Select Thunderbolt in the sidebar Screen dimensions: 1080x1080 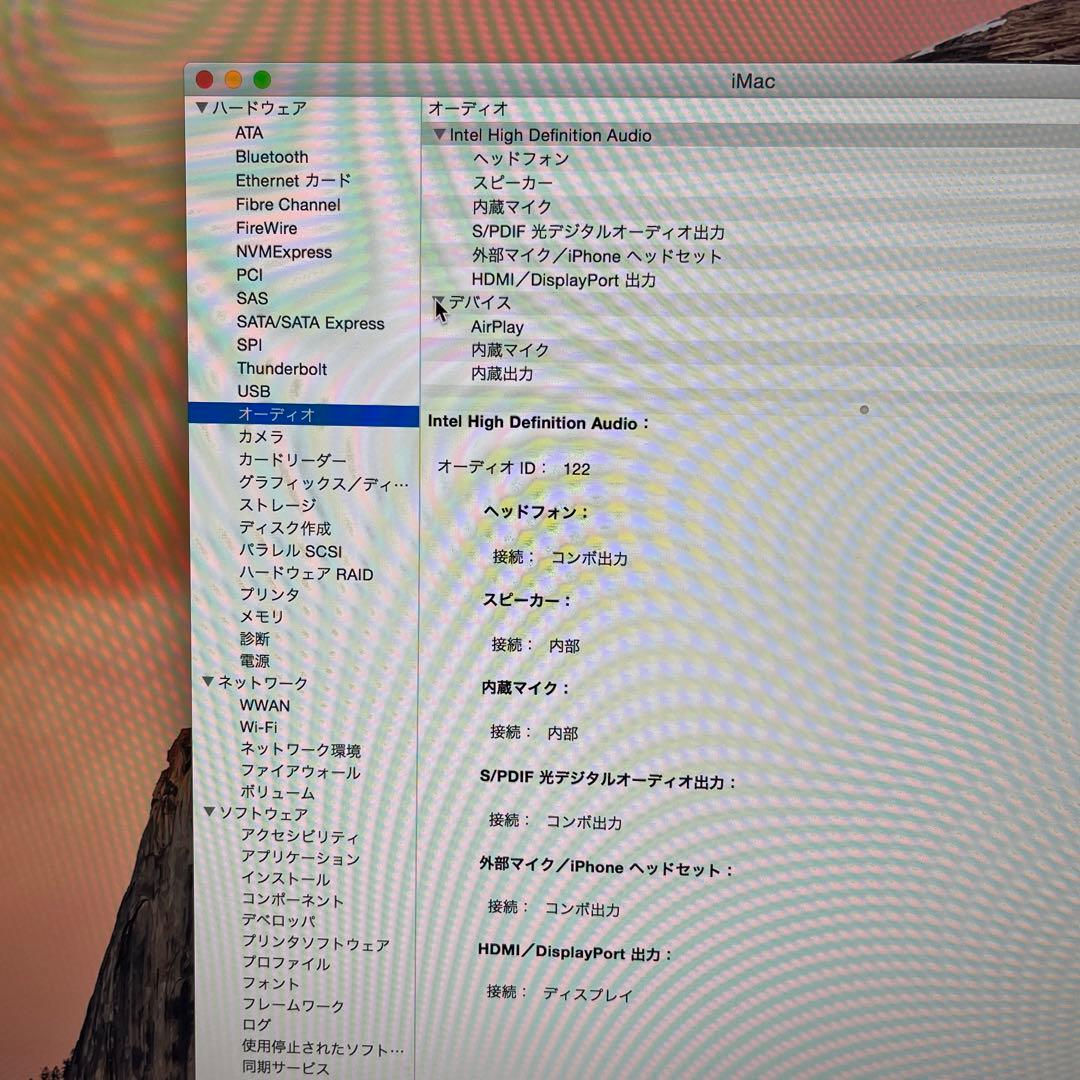[x=282, y=369]
